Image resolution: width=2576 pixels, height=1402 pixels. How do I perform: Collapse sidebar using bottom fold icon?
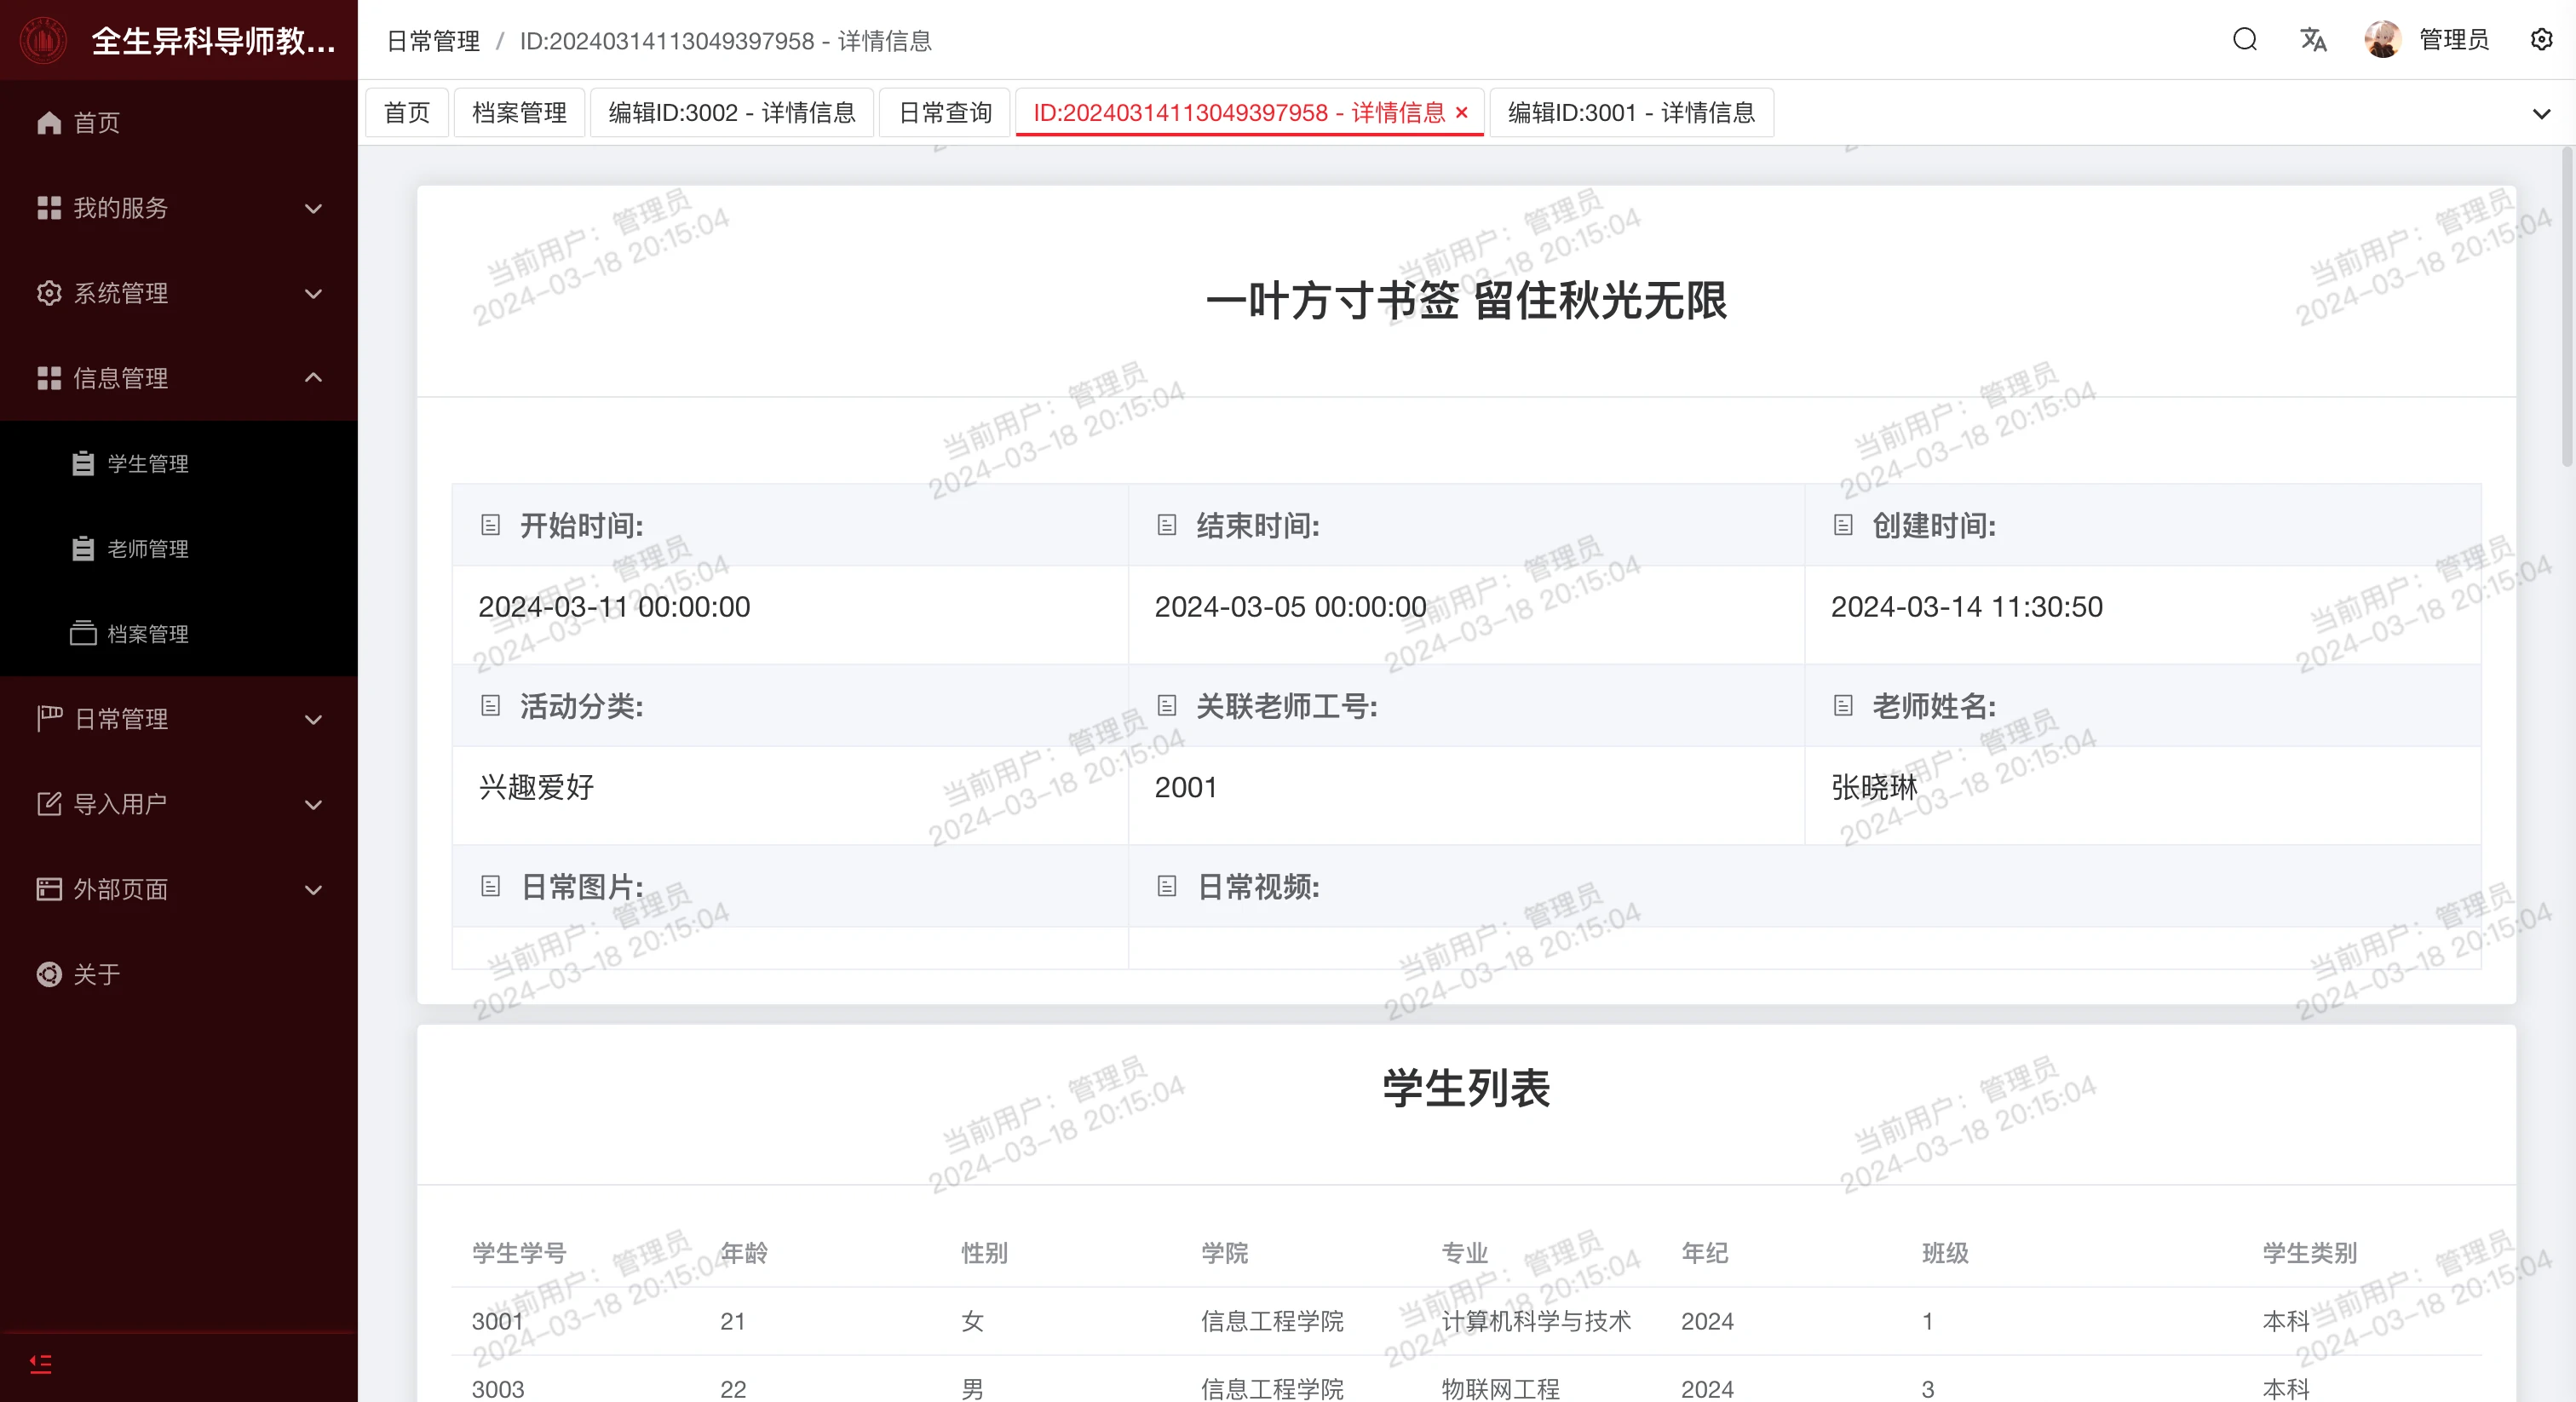[41, 1364]
